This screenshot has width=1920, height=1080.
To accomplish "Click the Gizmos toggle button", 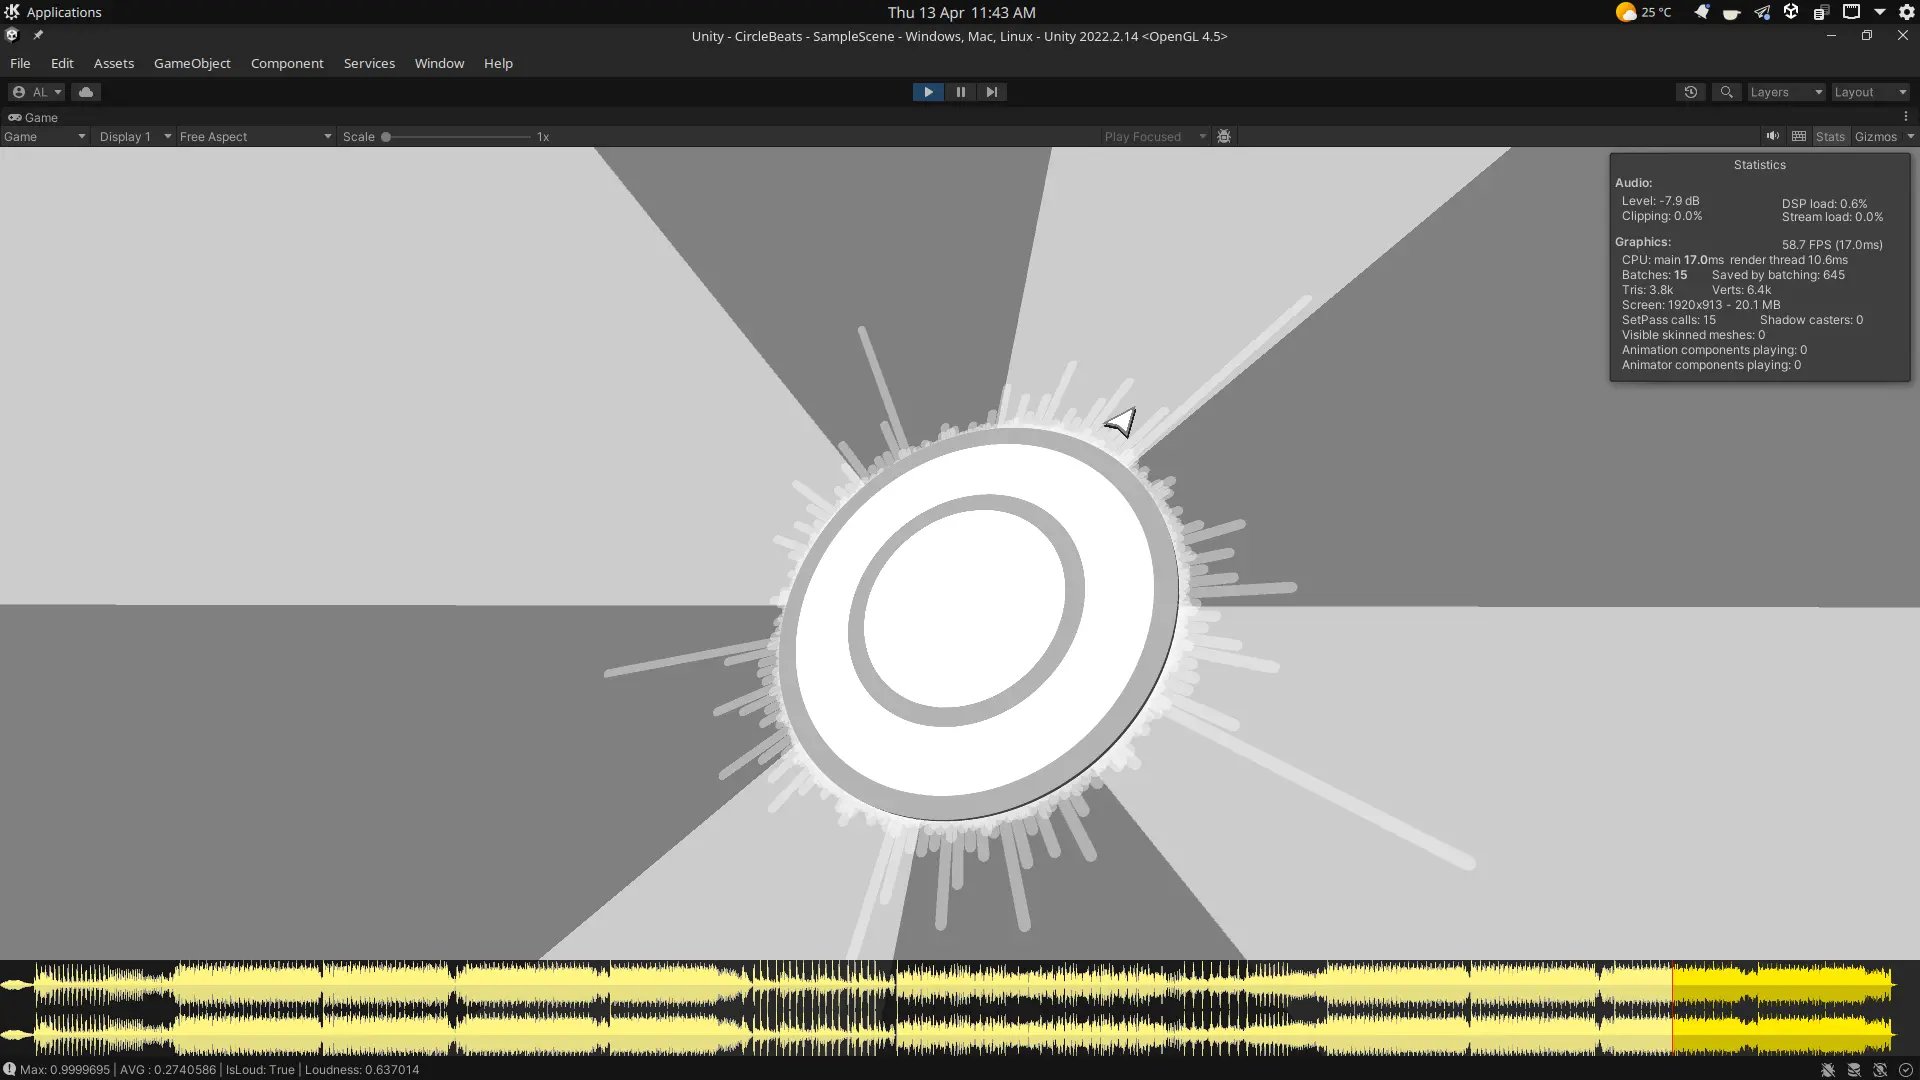I will coord(1874,136).
